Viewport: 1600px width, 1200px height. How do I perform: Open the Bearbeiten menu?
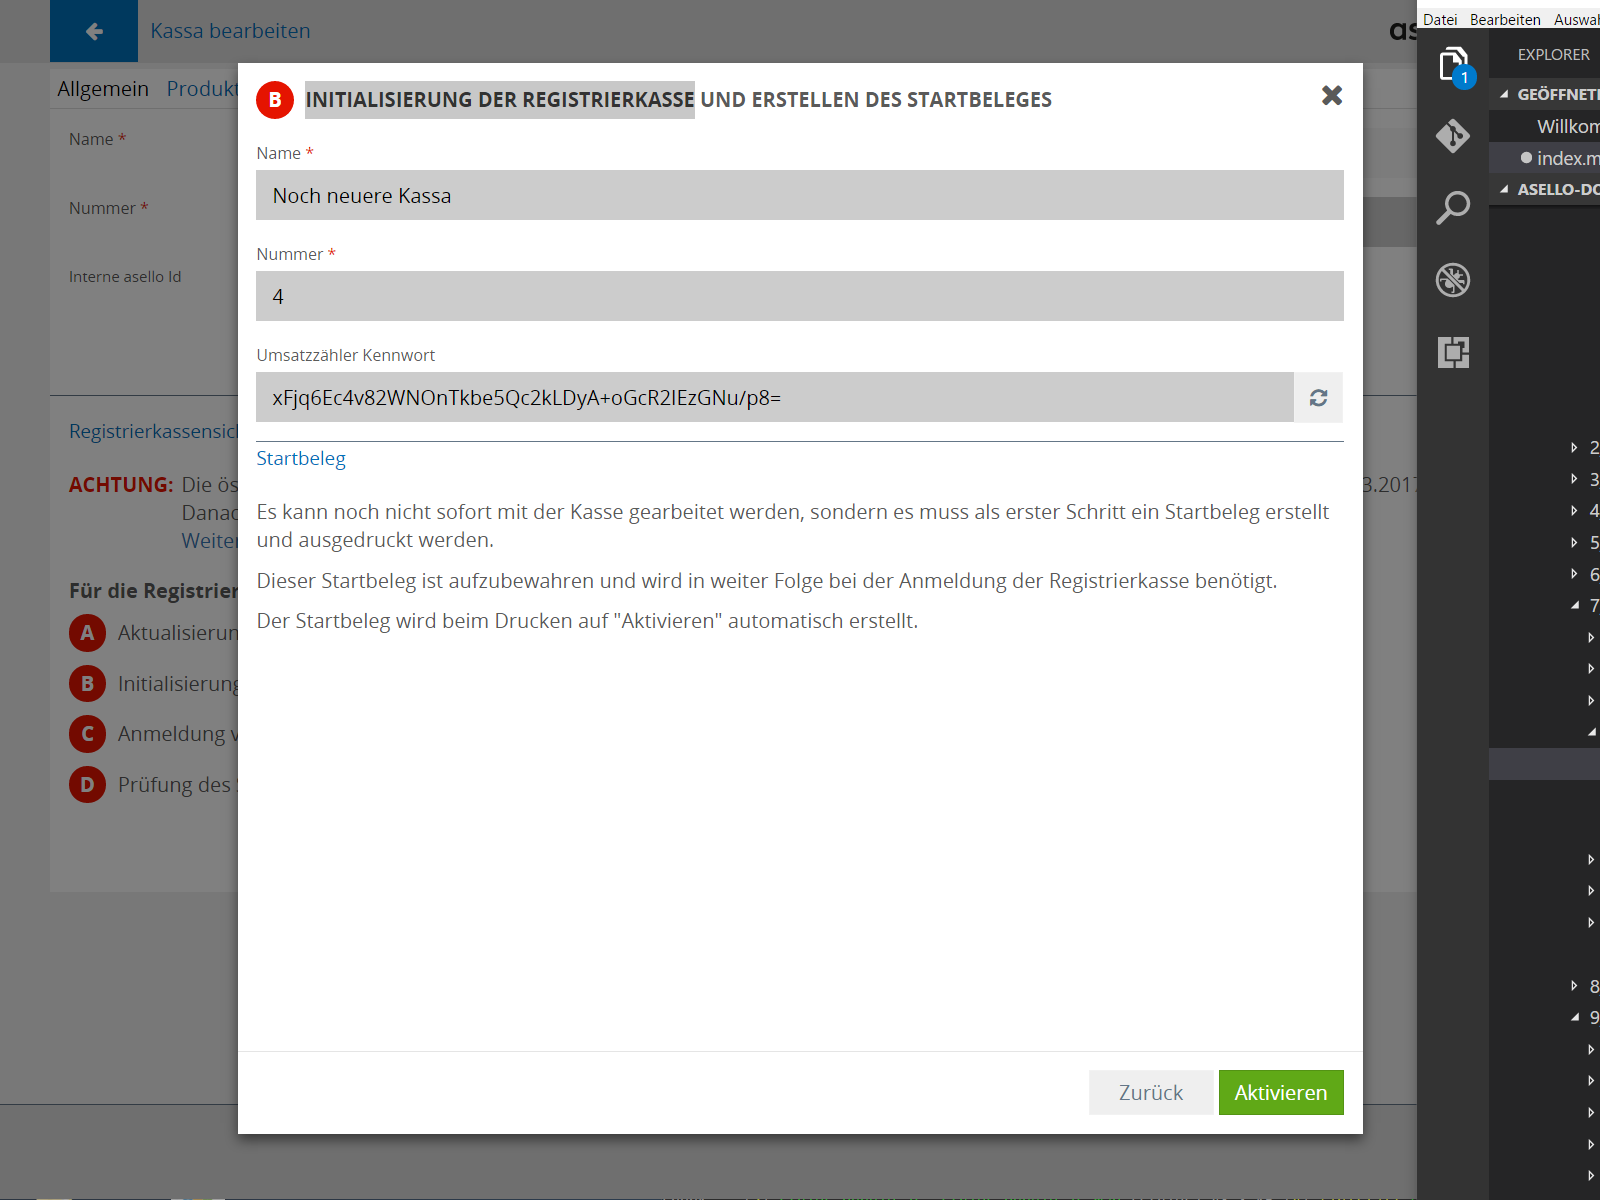(1504, 20)
